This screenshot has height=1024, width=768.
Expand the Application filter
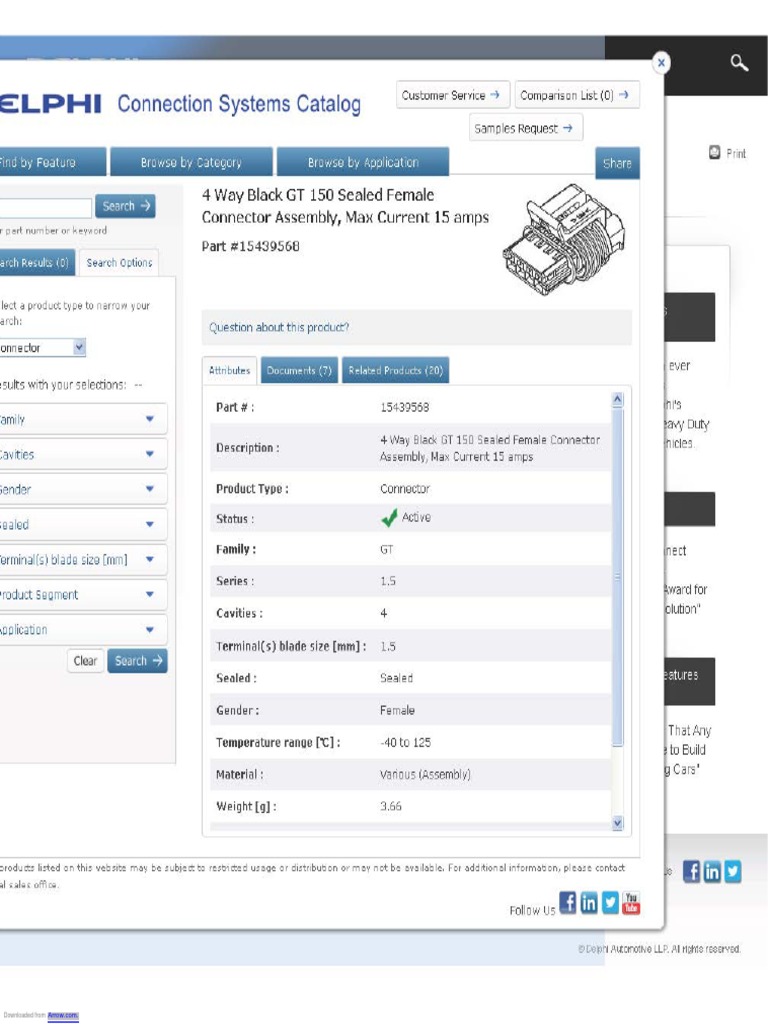[x=83, y=630]
